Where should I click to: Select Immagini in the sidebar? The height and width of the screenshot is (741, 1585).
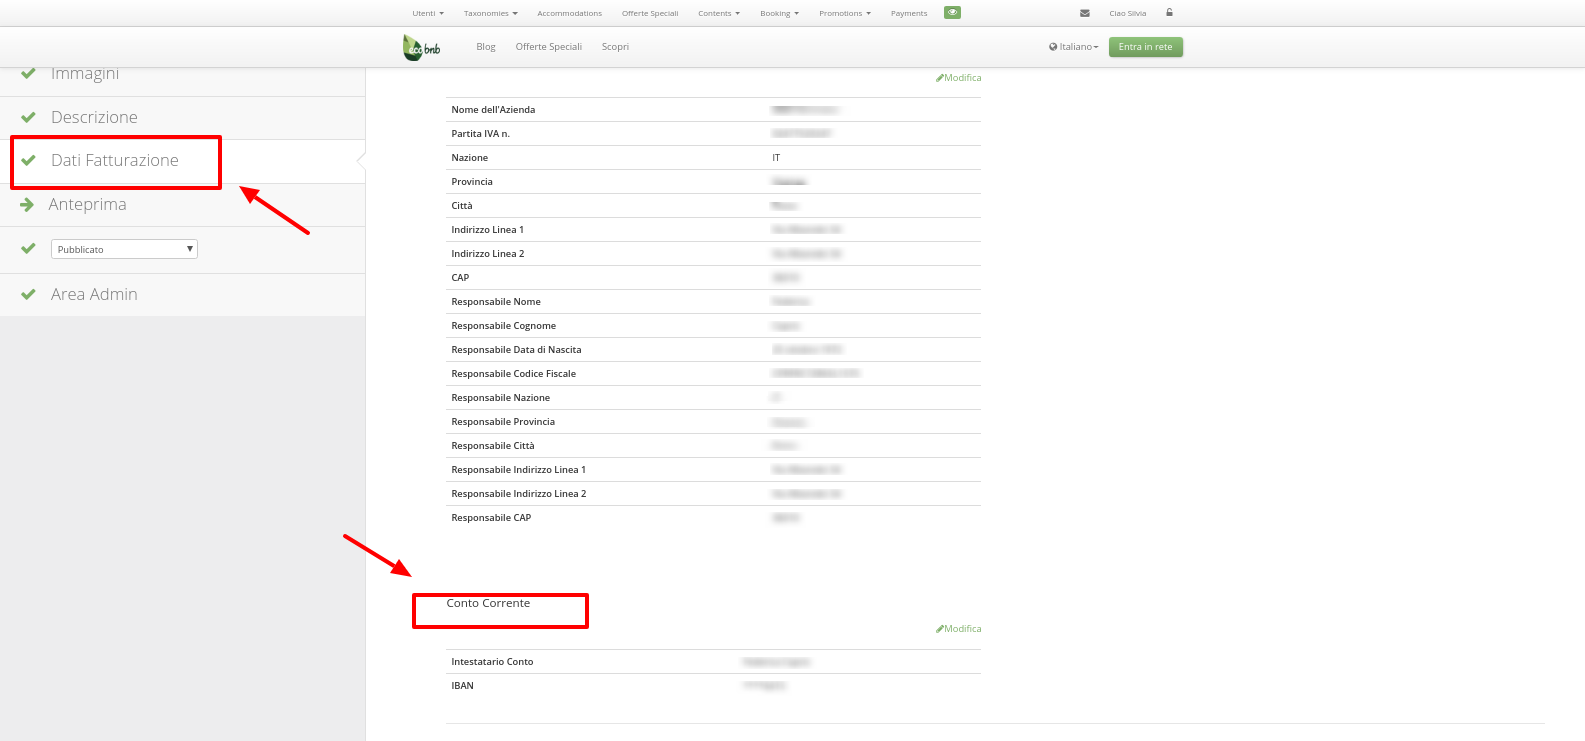(x=85, y=74)
